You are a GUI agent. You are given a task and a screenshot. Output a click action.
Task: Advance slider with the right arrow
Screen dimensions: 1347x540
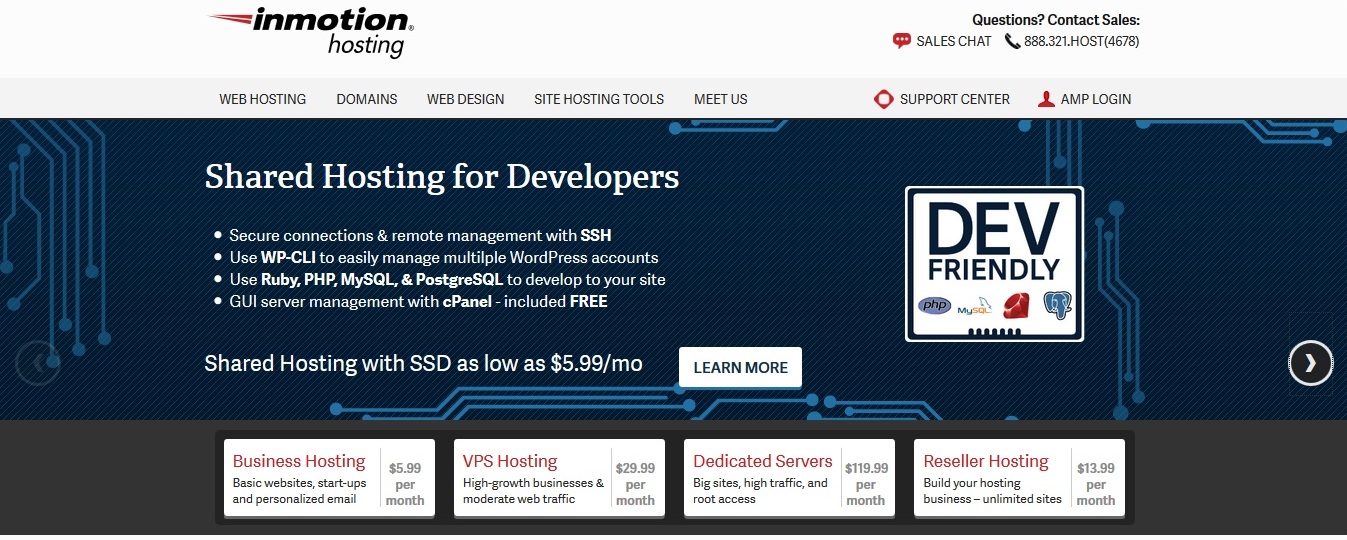[x=1310, y=363]
